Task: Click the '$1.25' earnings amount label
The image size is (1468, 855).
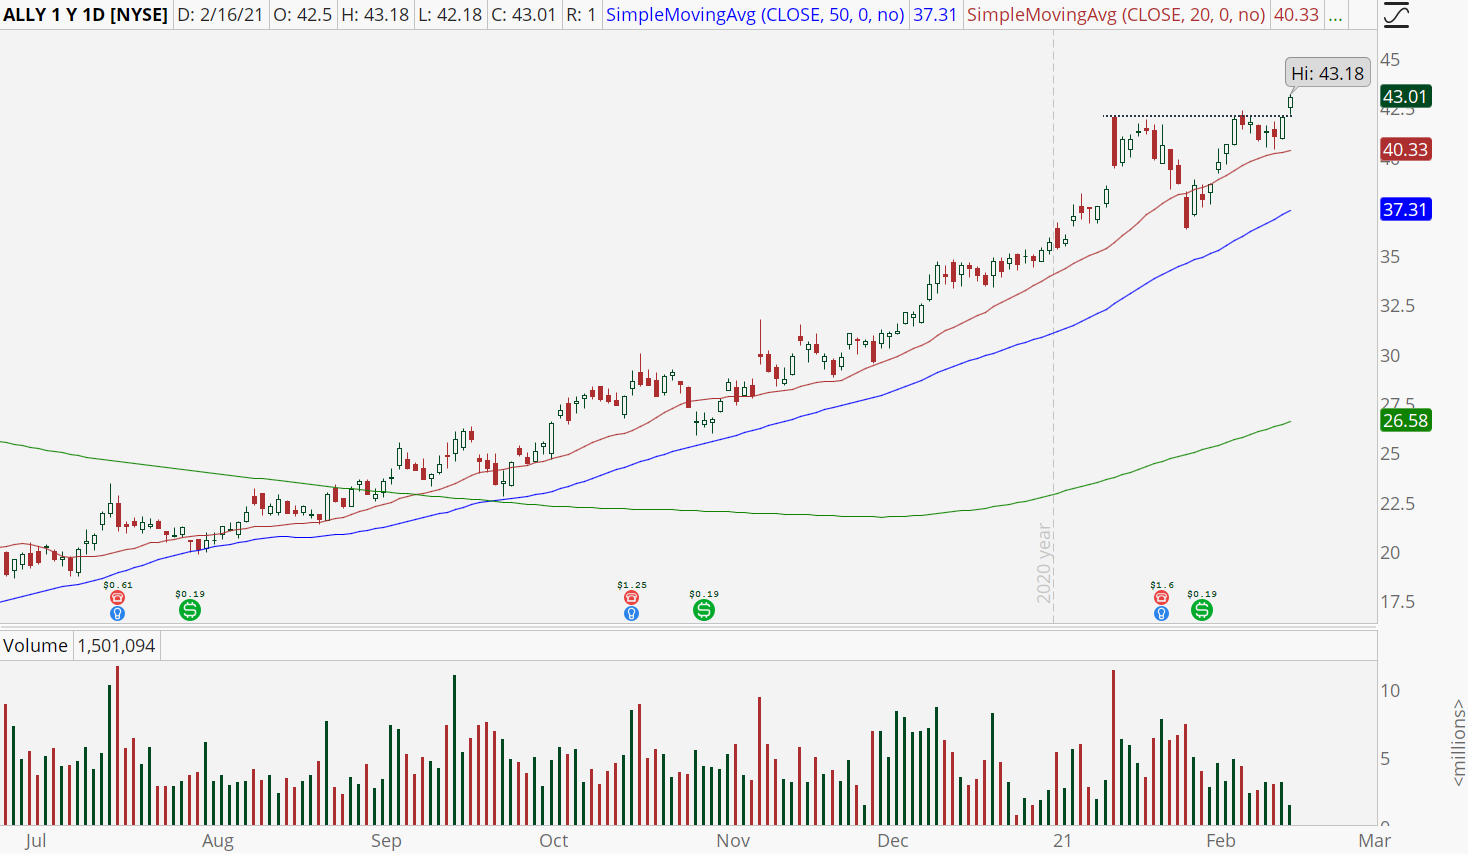Action: tap(631, 585)
